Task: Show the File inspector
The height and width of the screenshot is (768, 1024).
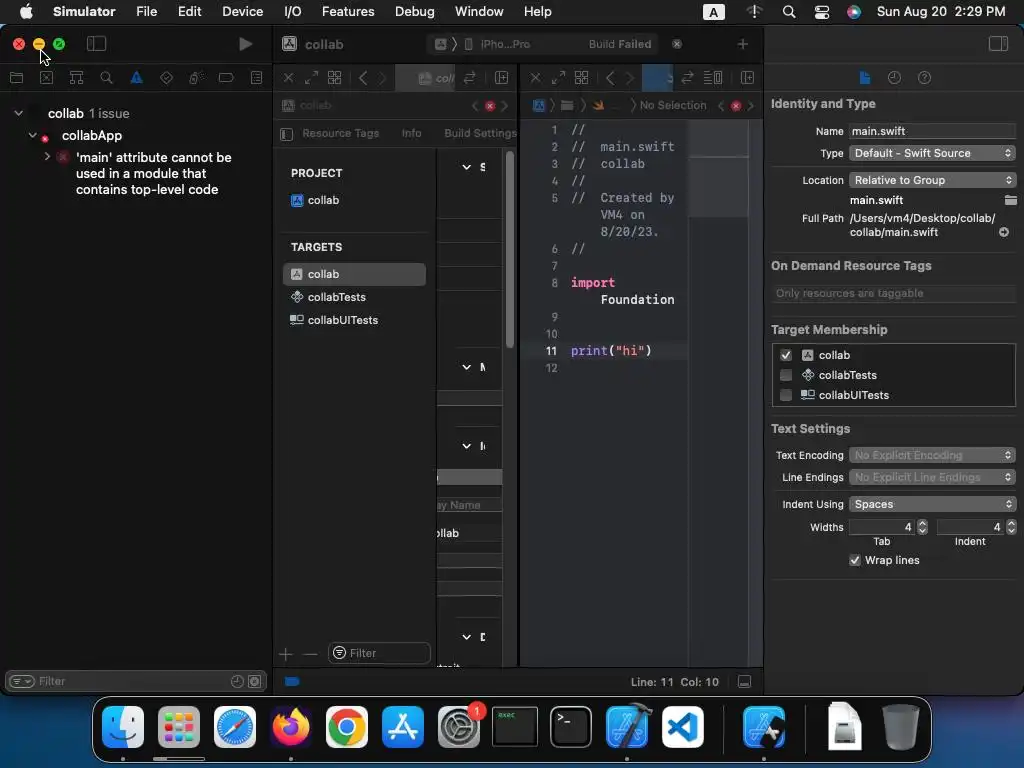Action: tap(865, 78)
